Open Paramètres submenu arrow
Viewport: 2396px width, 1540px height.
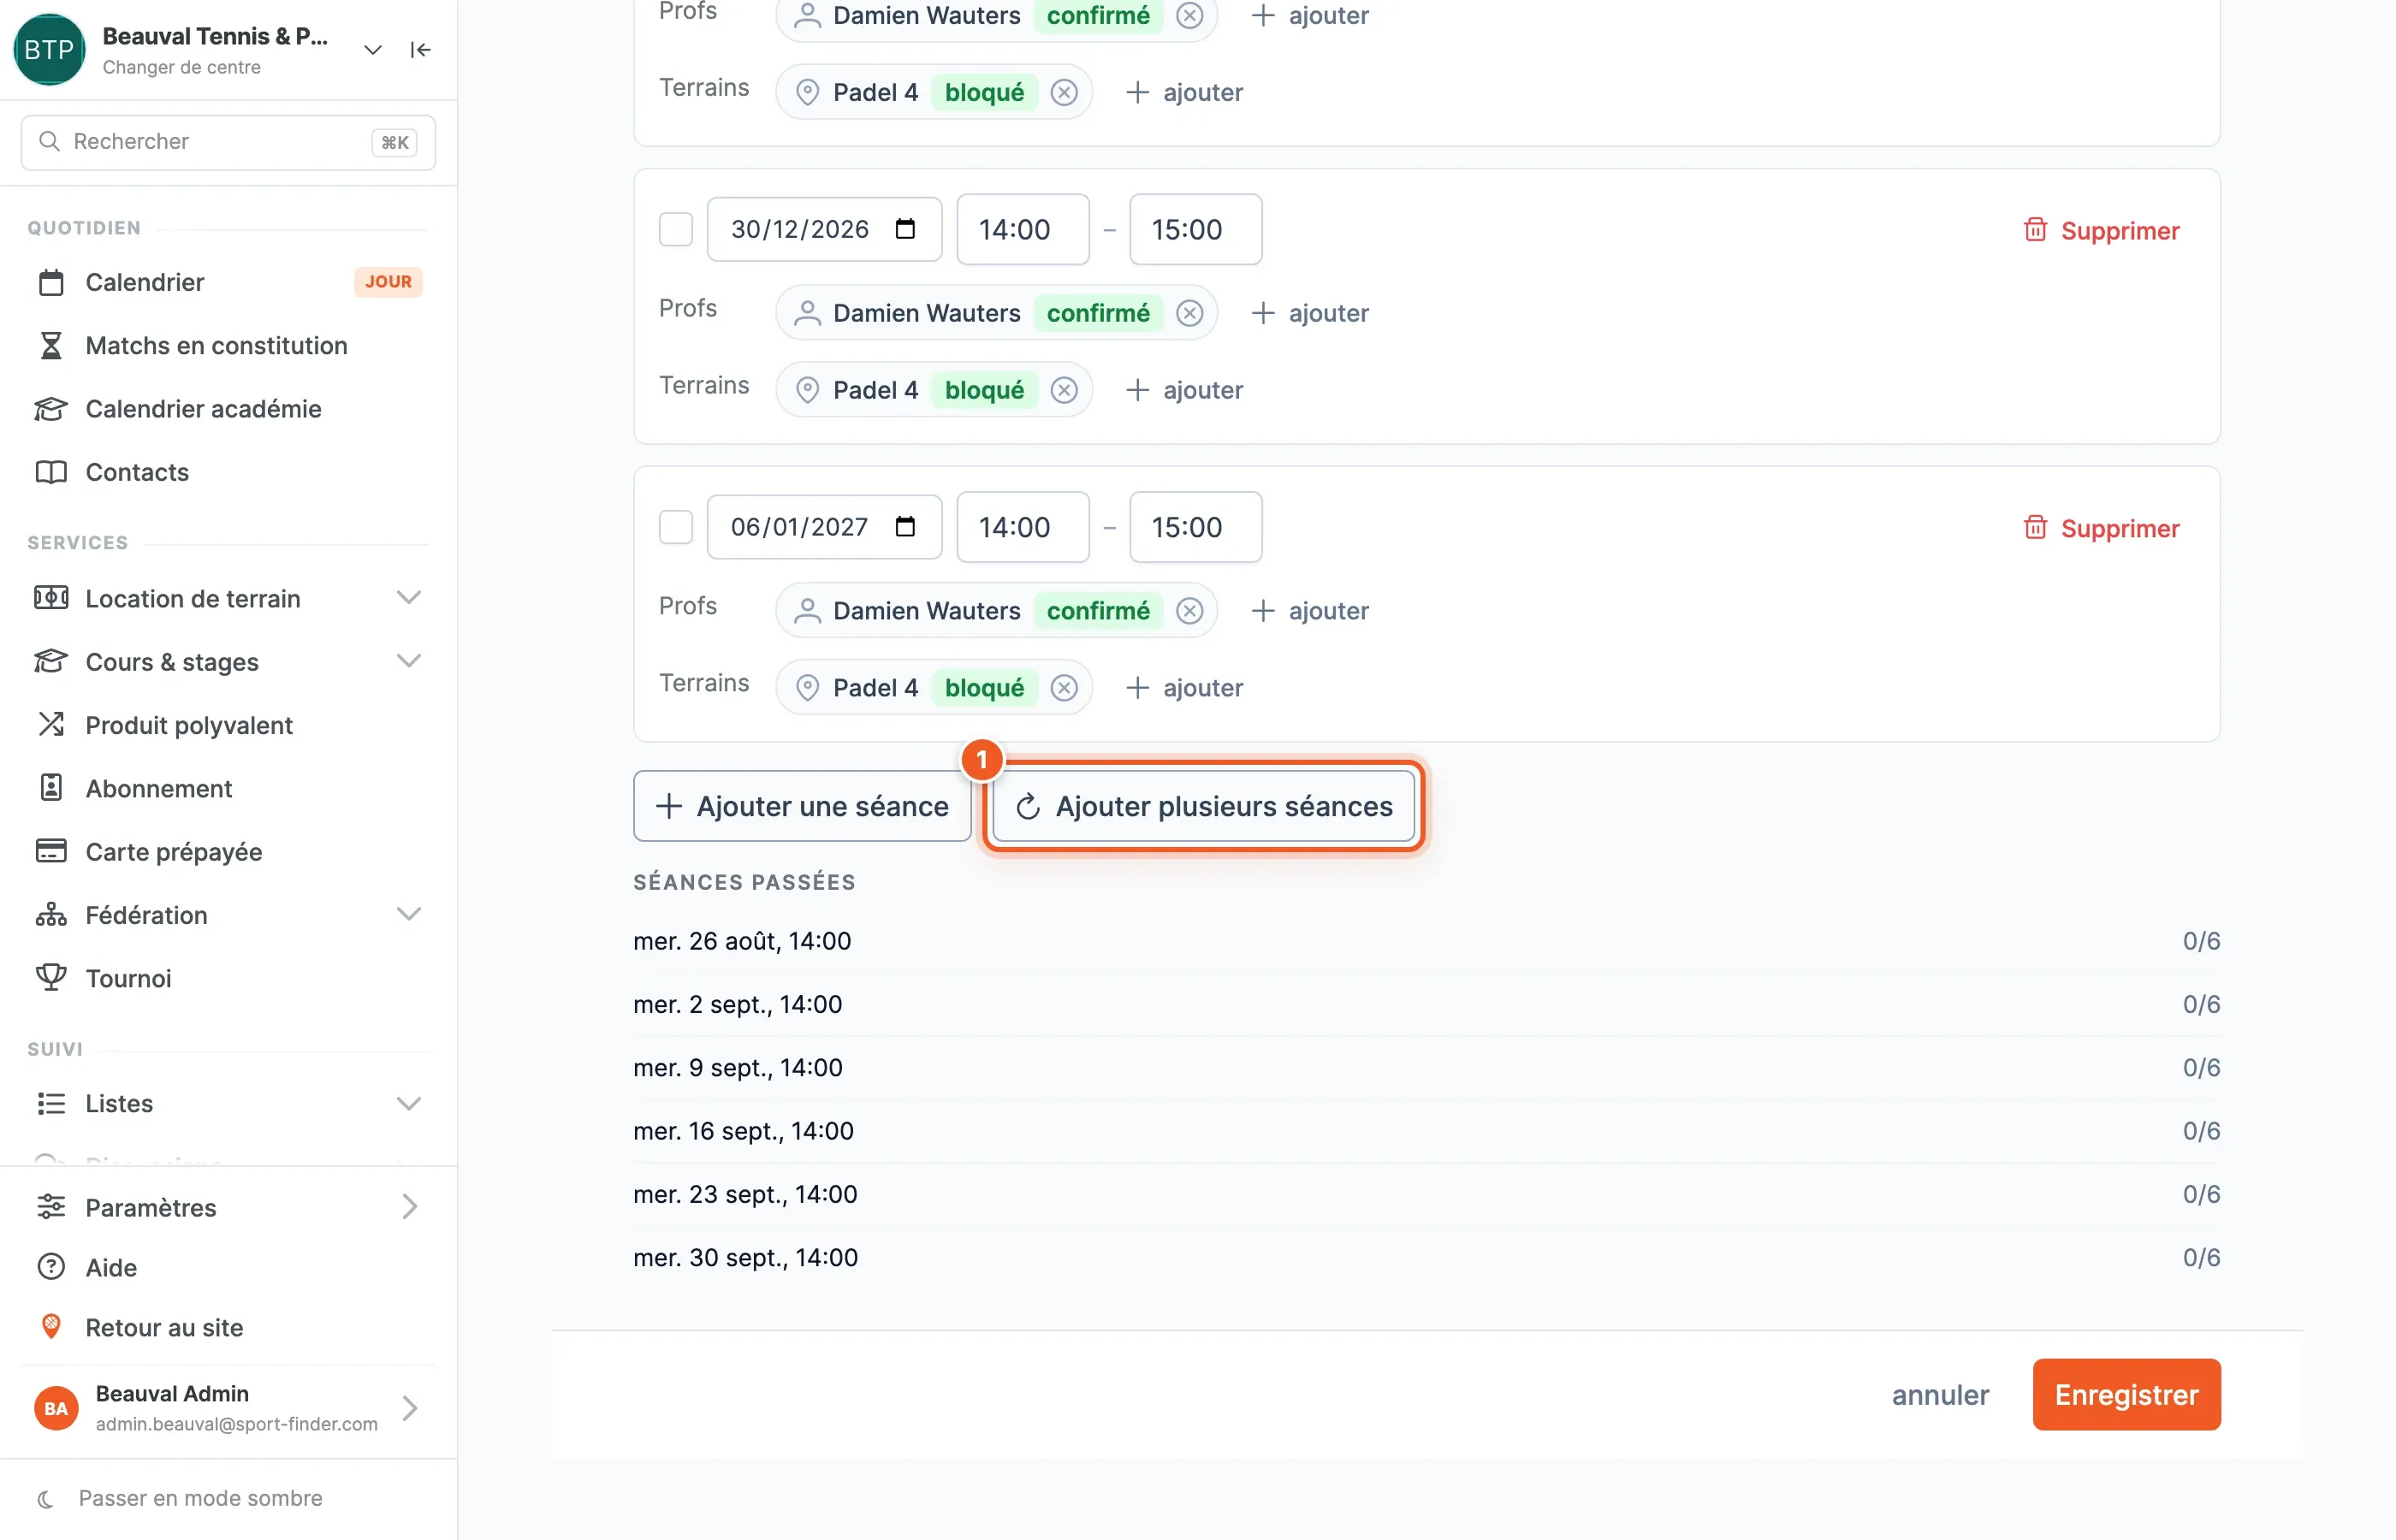tap(409, 1207)
